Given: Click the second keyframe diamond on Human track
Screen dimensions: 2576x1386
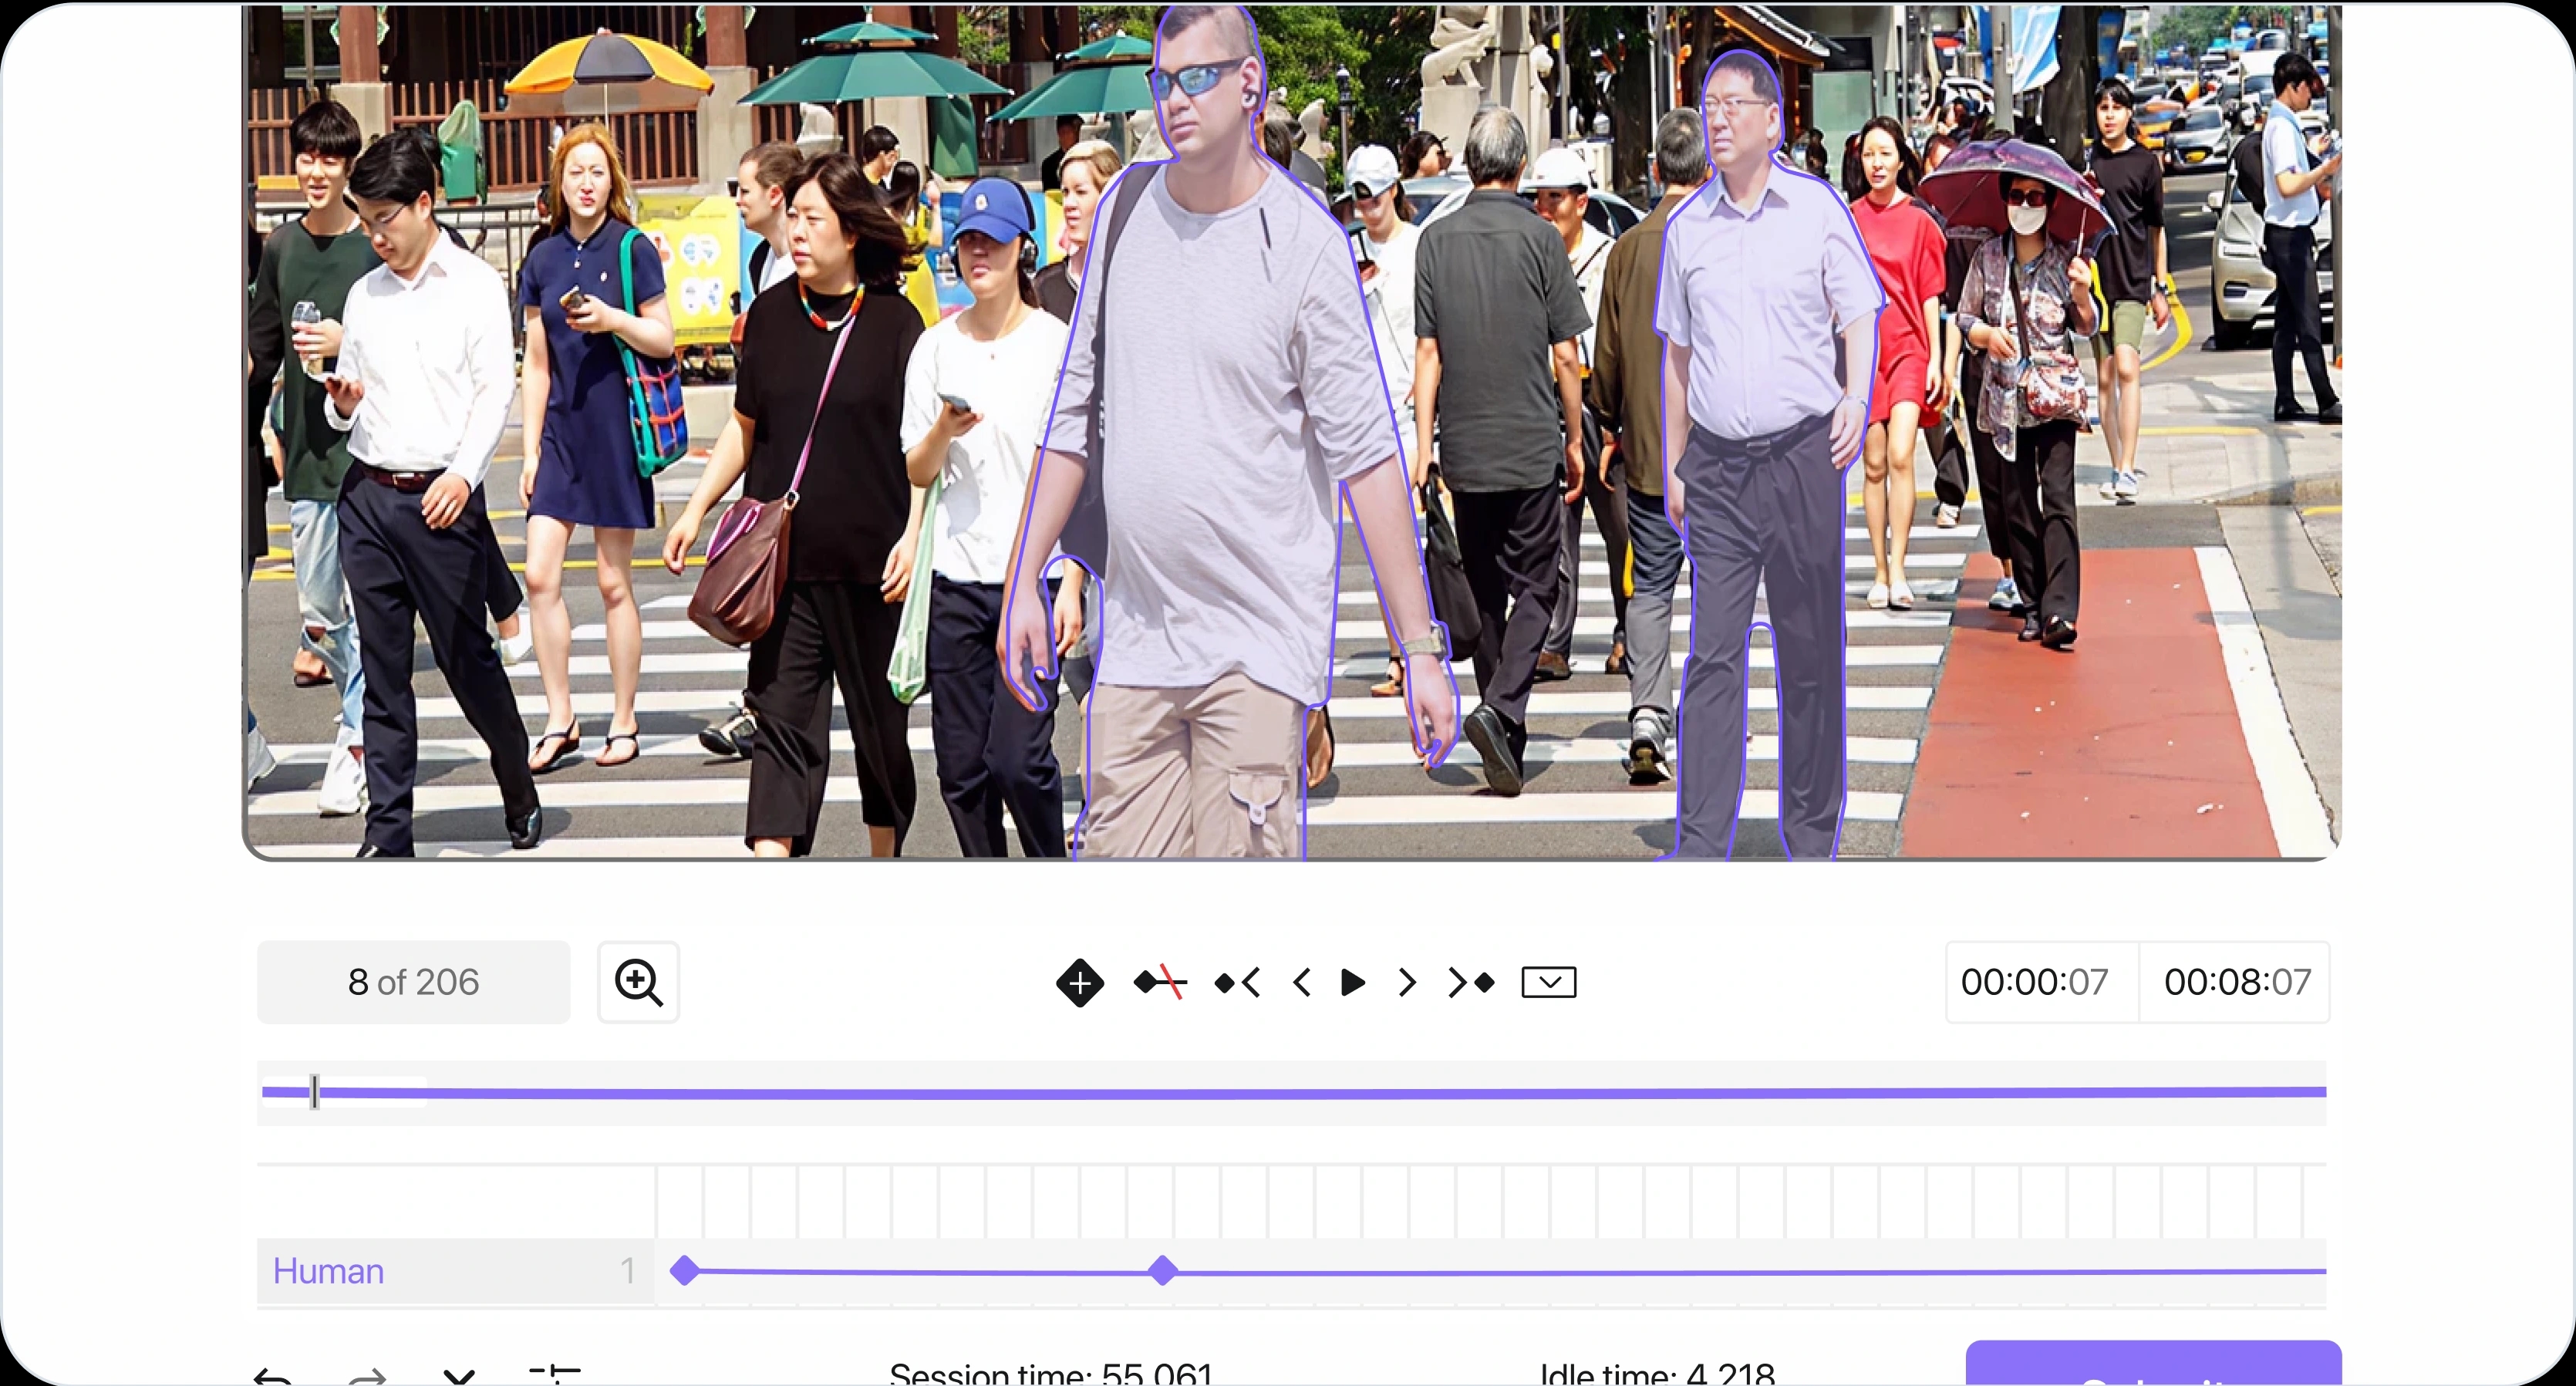Looking at the screenshot, I should pos(1162,1271).
